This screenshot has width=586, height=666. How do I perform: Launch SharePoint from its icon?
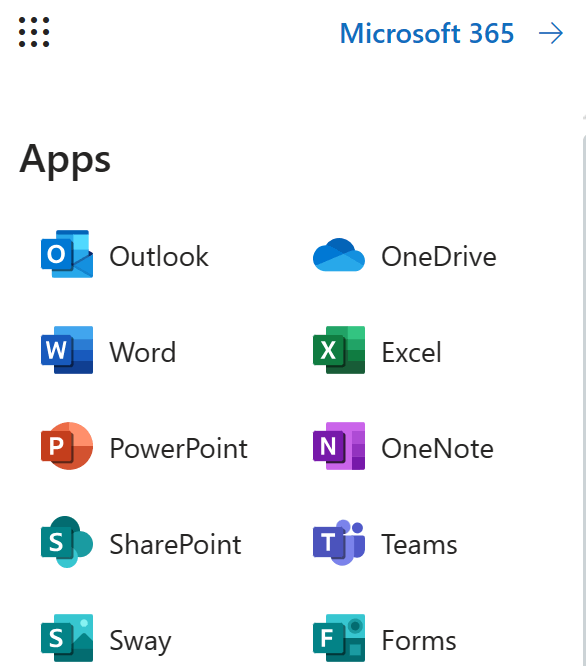point(67,542)
